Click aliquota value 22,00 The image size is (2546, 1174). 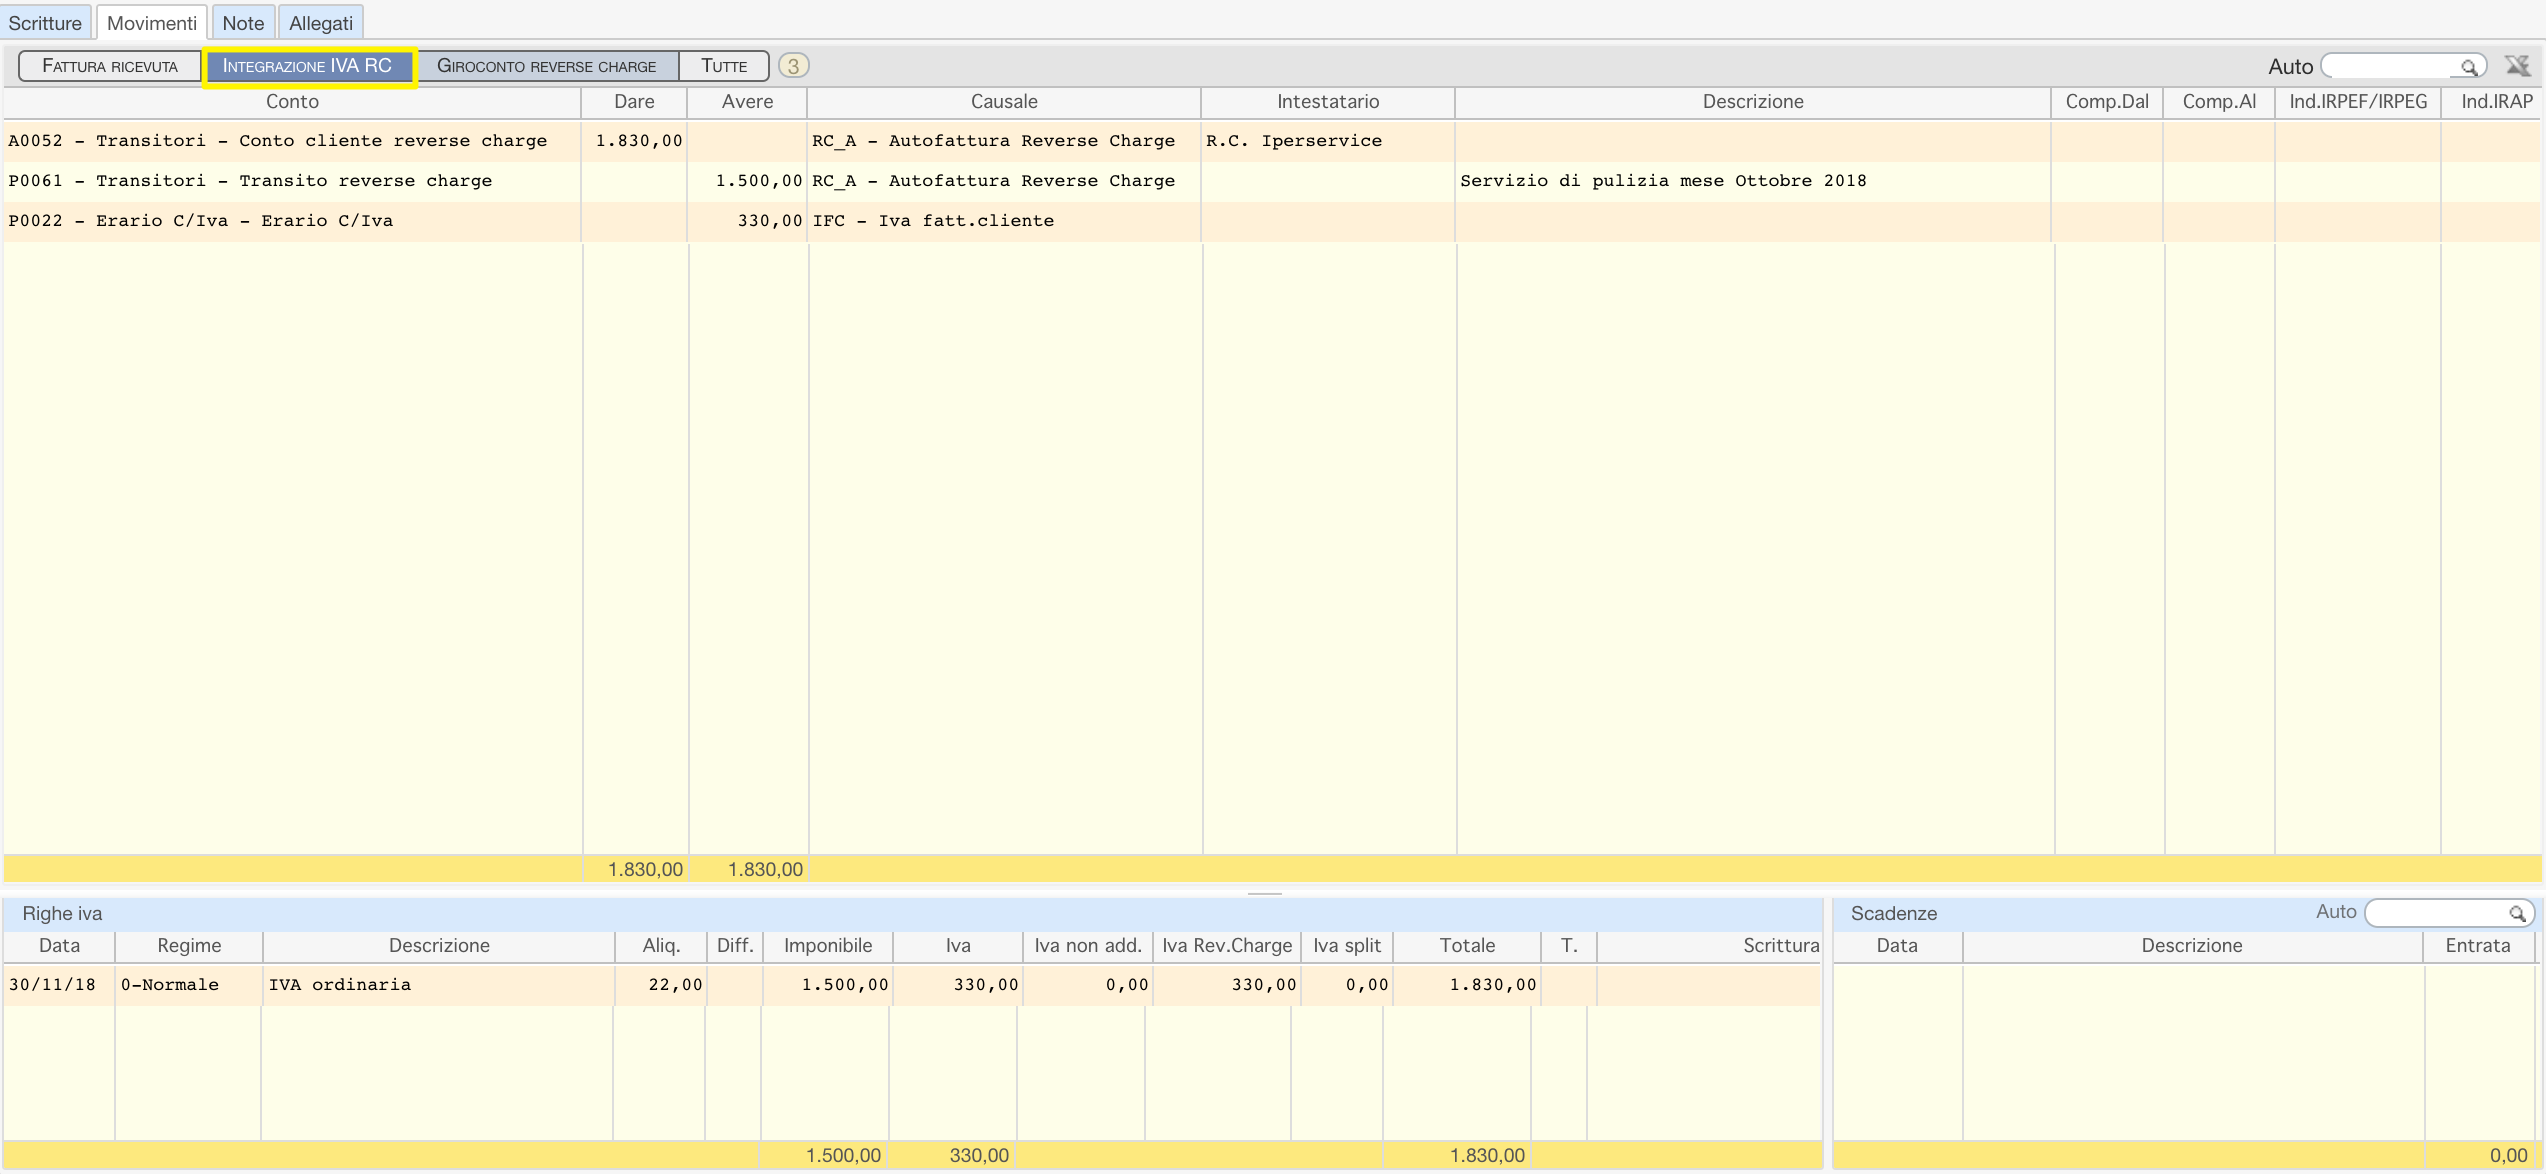tap(675, 985)
